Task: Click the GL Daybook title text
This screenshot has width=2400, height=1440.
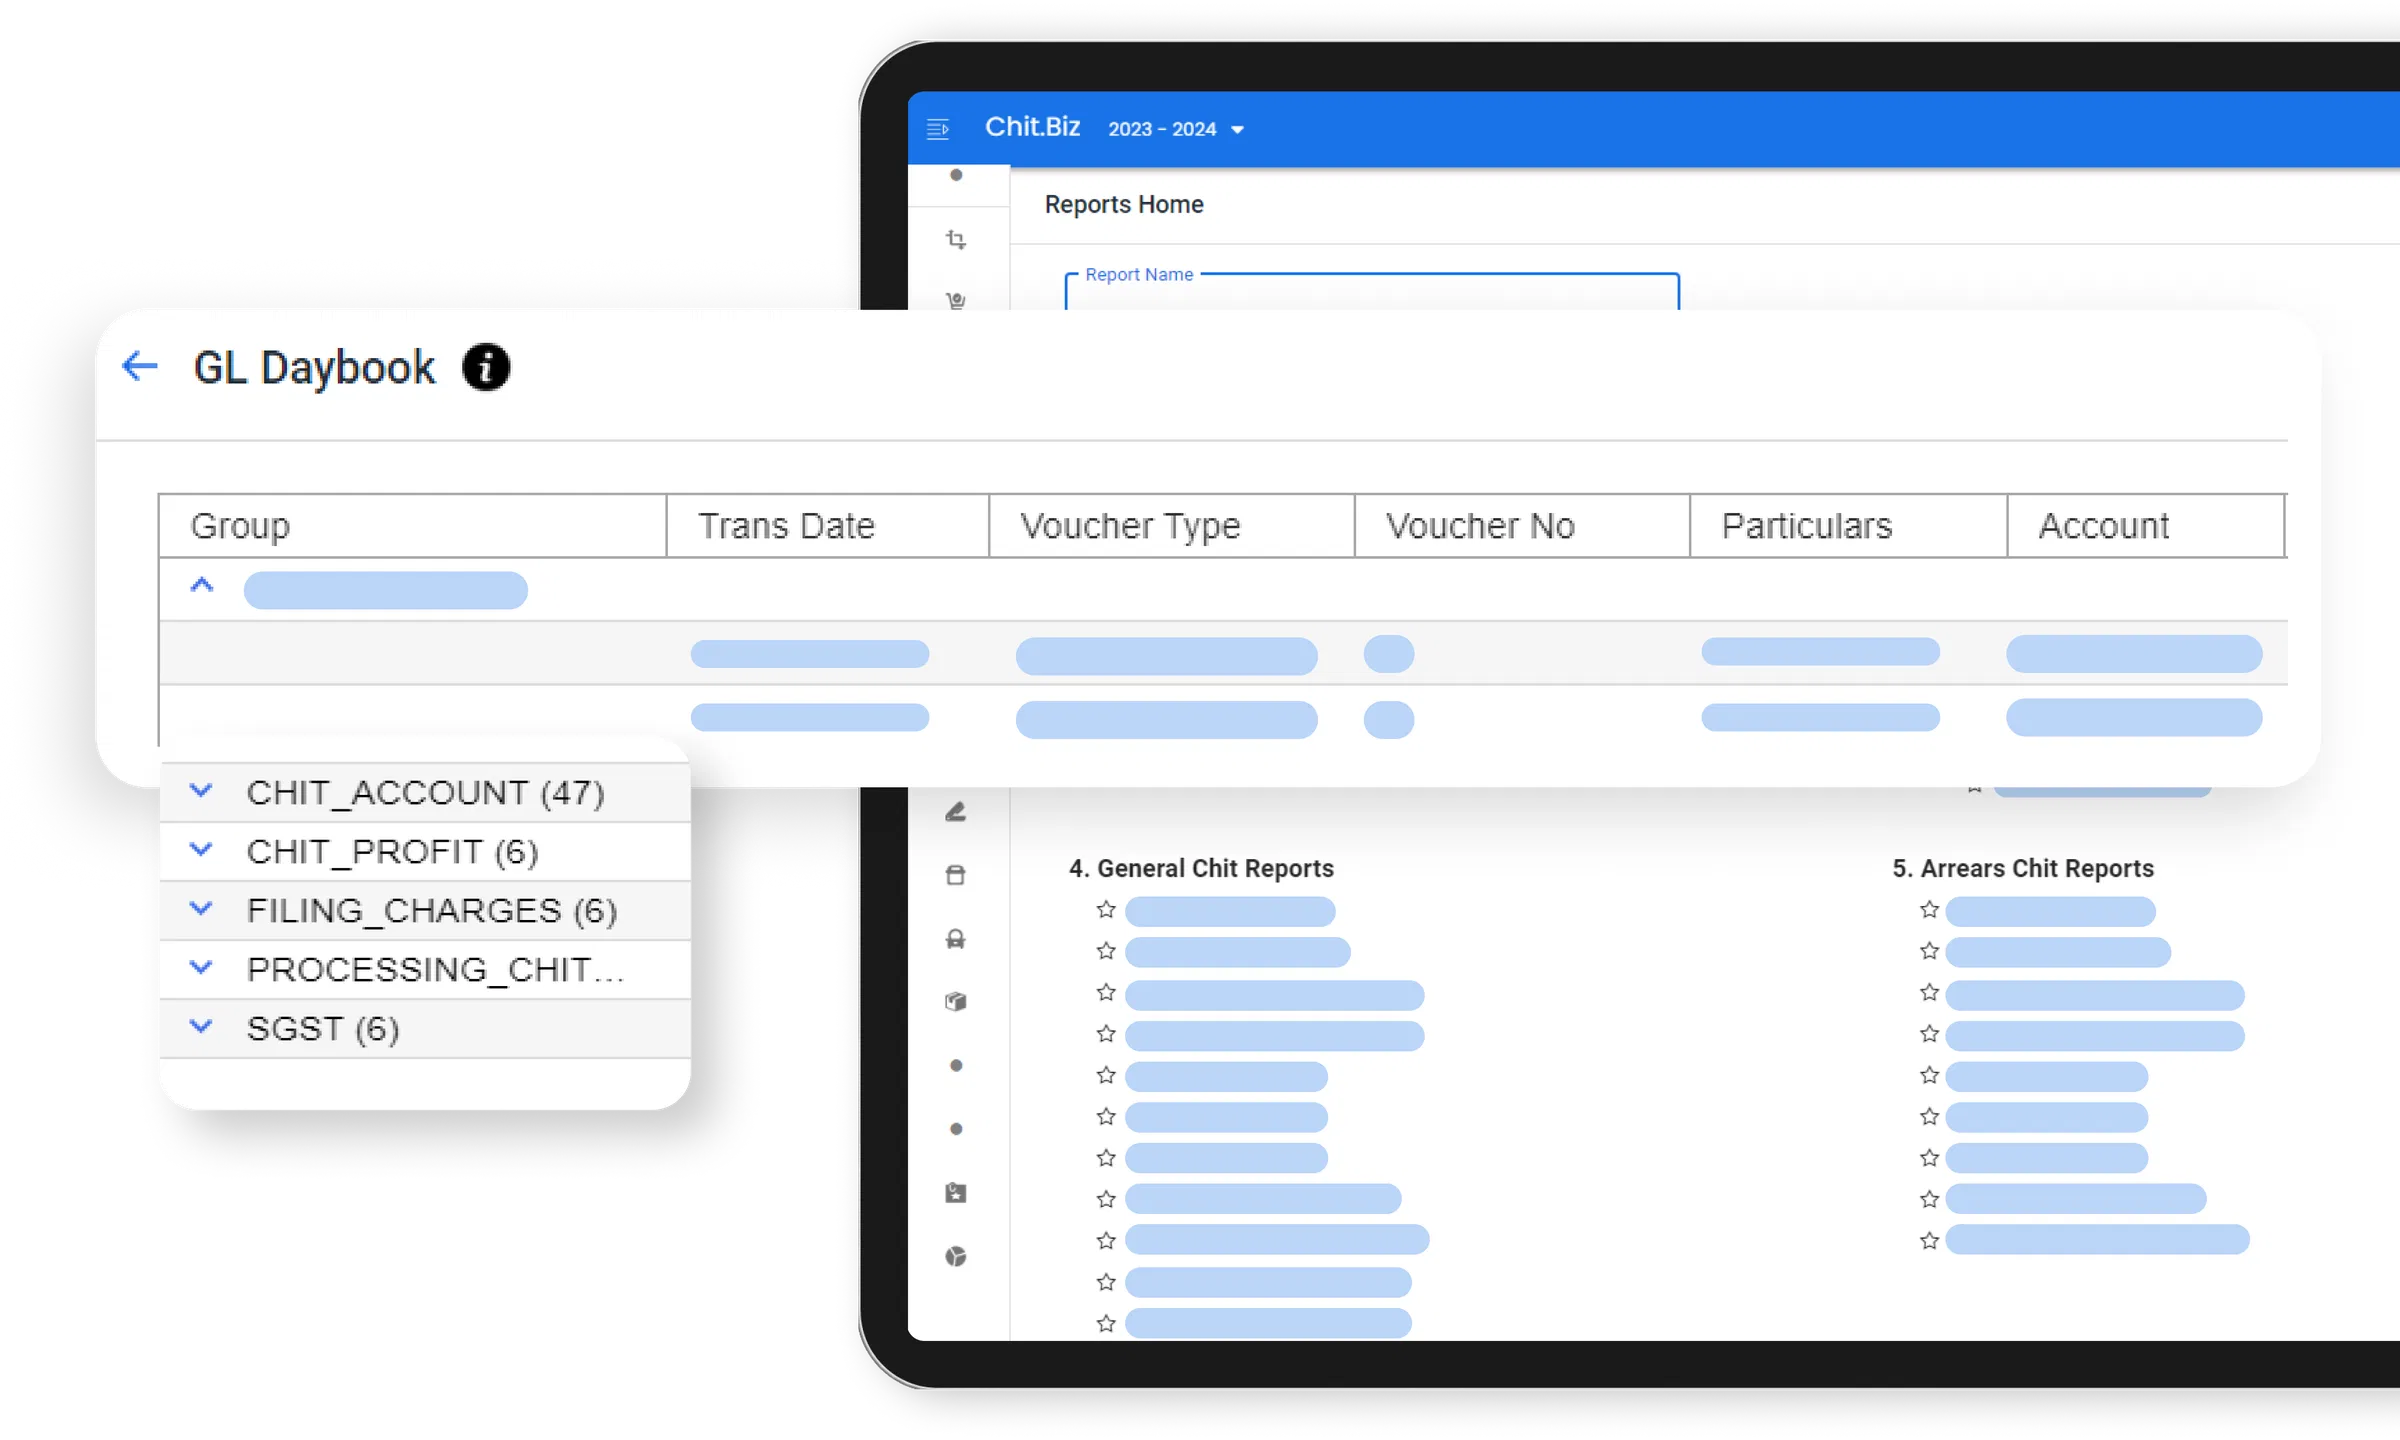Action: (x=314, y=367)
